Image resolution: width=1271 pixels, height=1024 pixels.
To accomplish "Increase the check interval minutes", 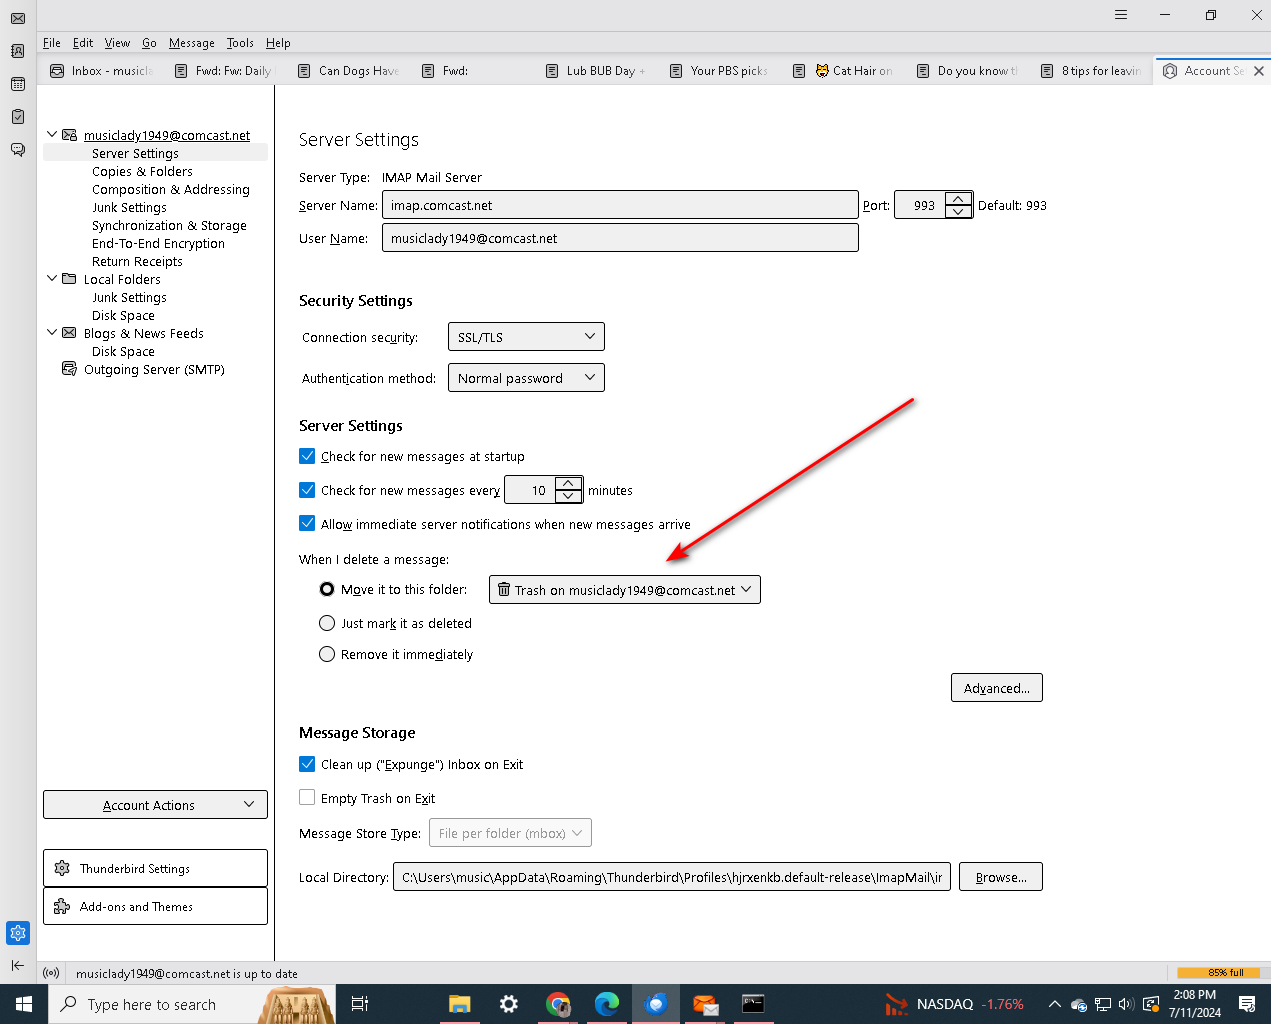I will coord(568,484).
